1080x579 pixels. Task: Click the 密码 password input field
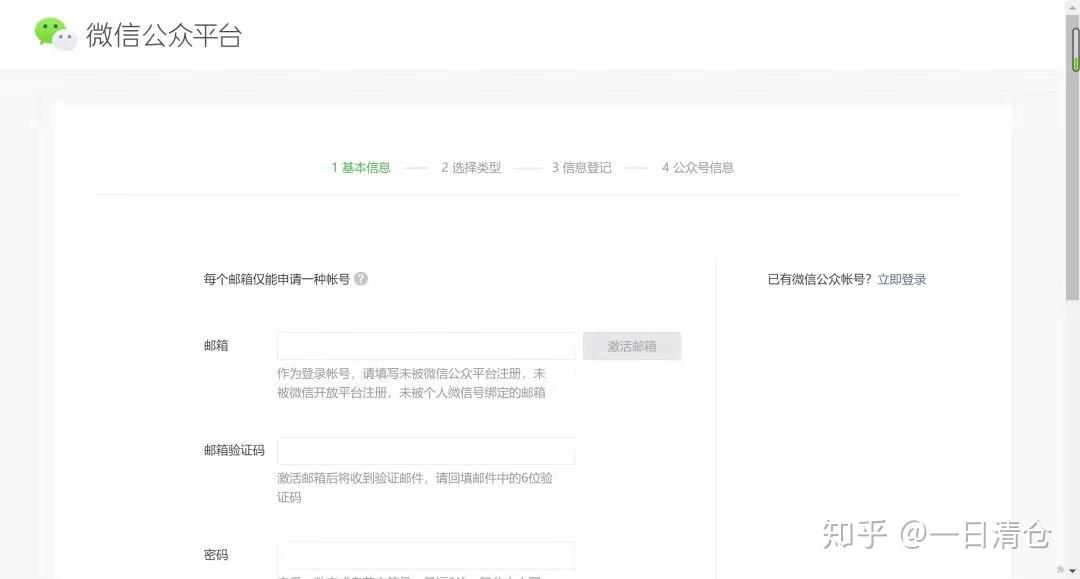426,555
